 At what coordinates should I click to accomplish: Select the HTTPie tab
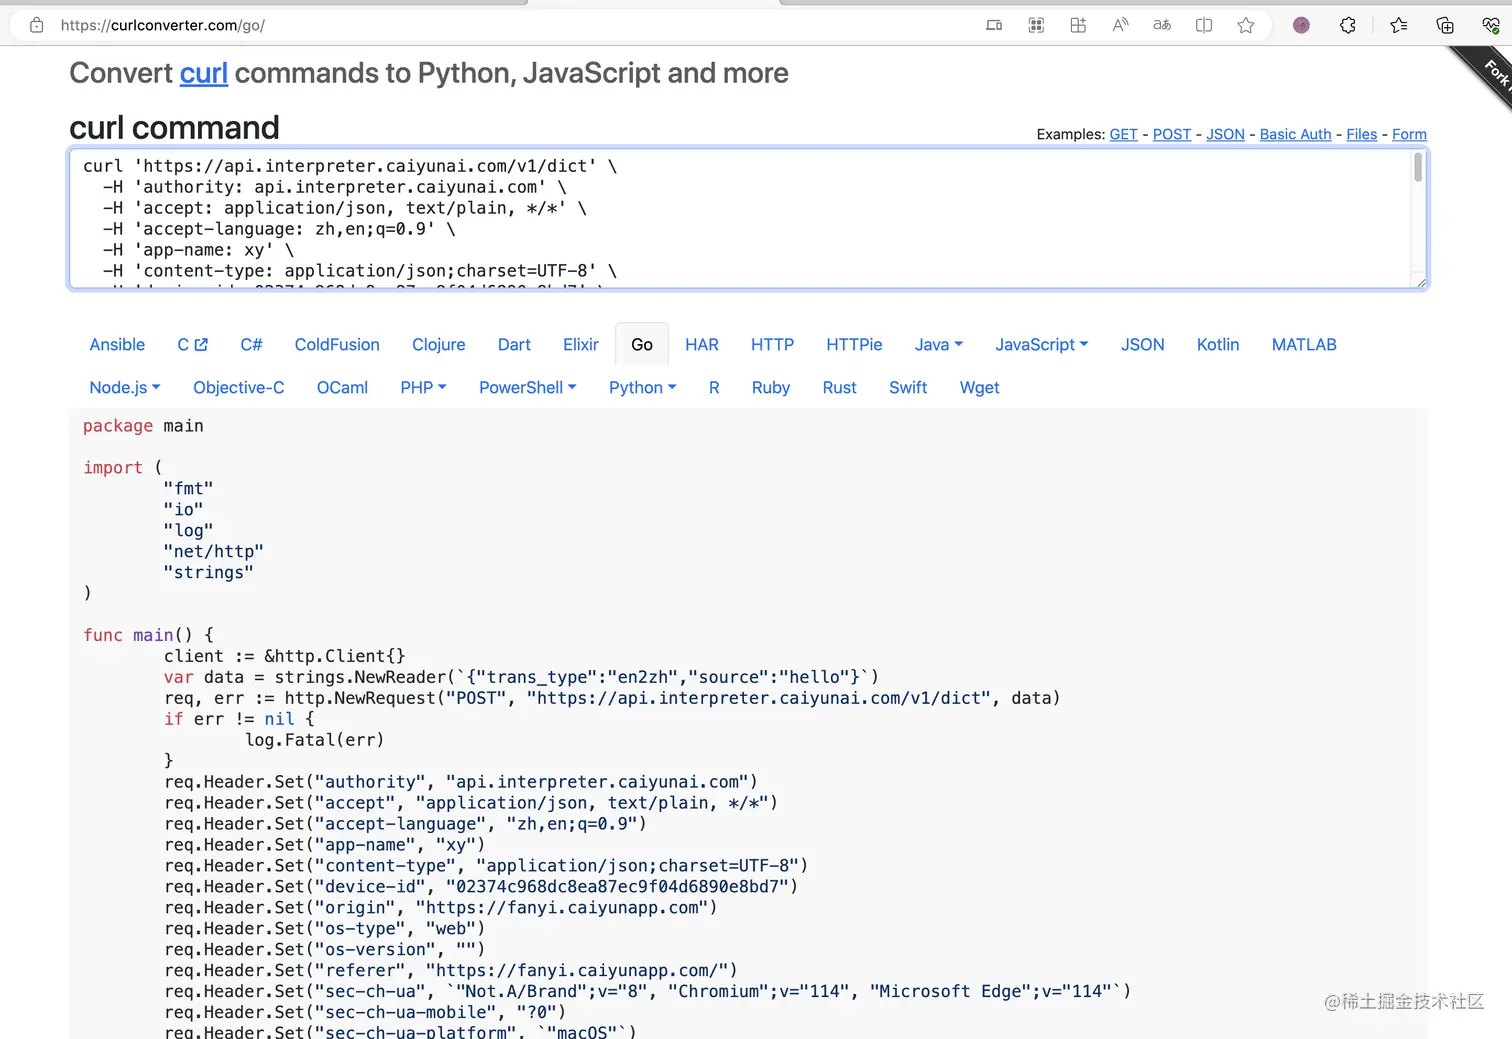(x=853, y=344)
